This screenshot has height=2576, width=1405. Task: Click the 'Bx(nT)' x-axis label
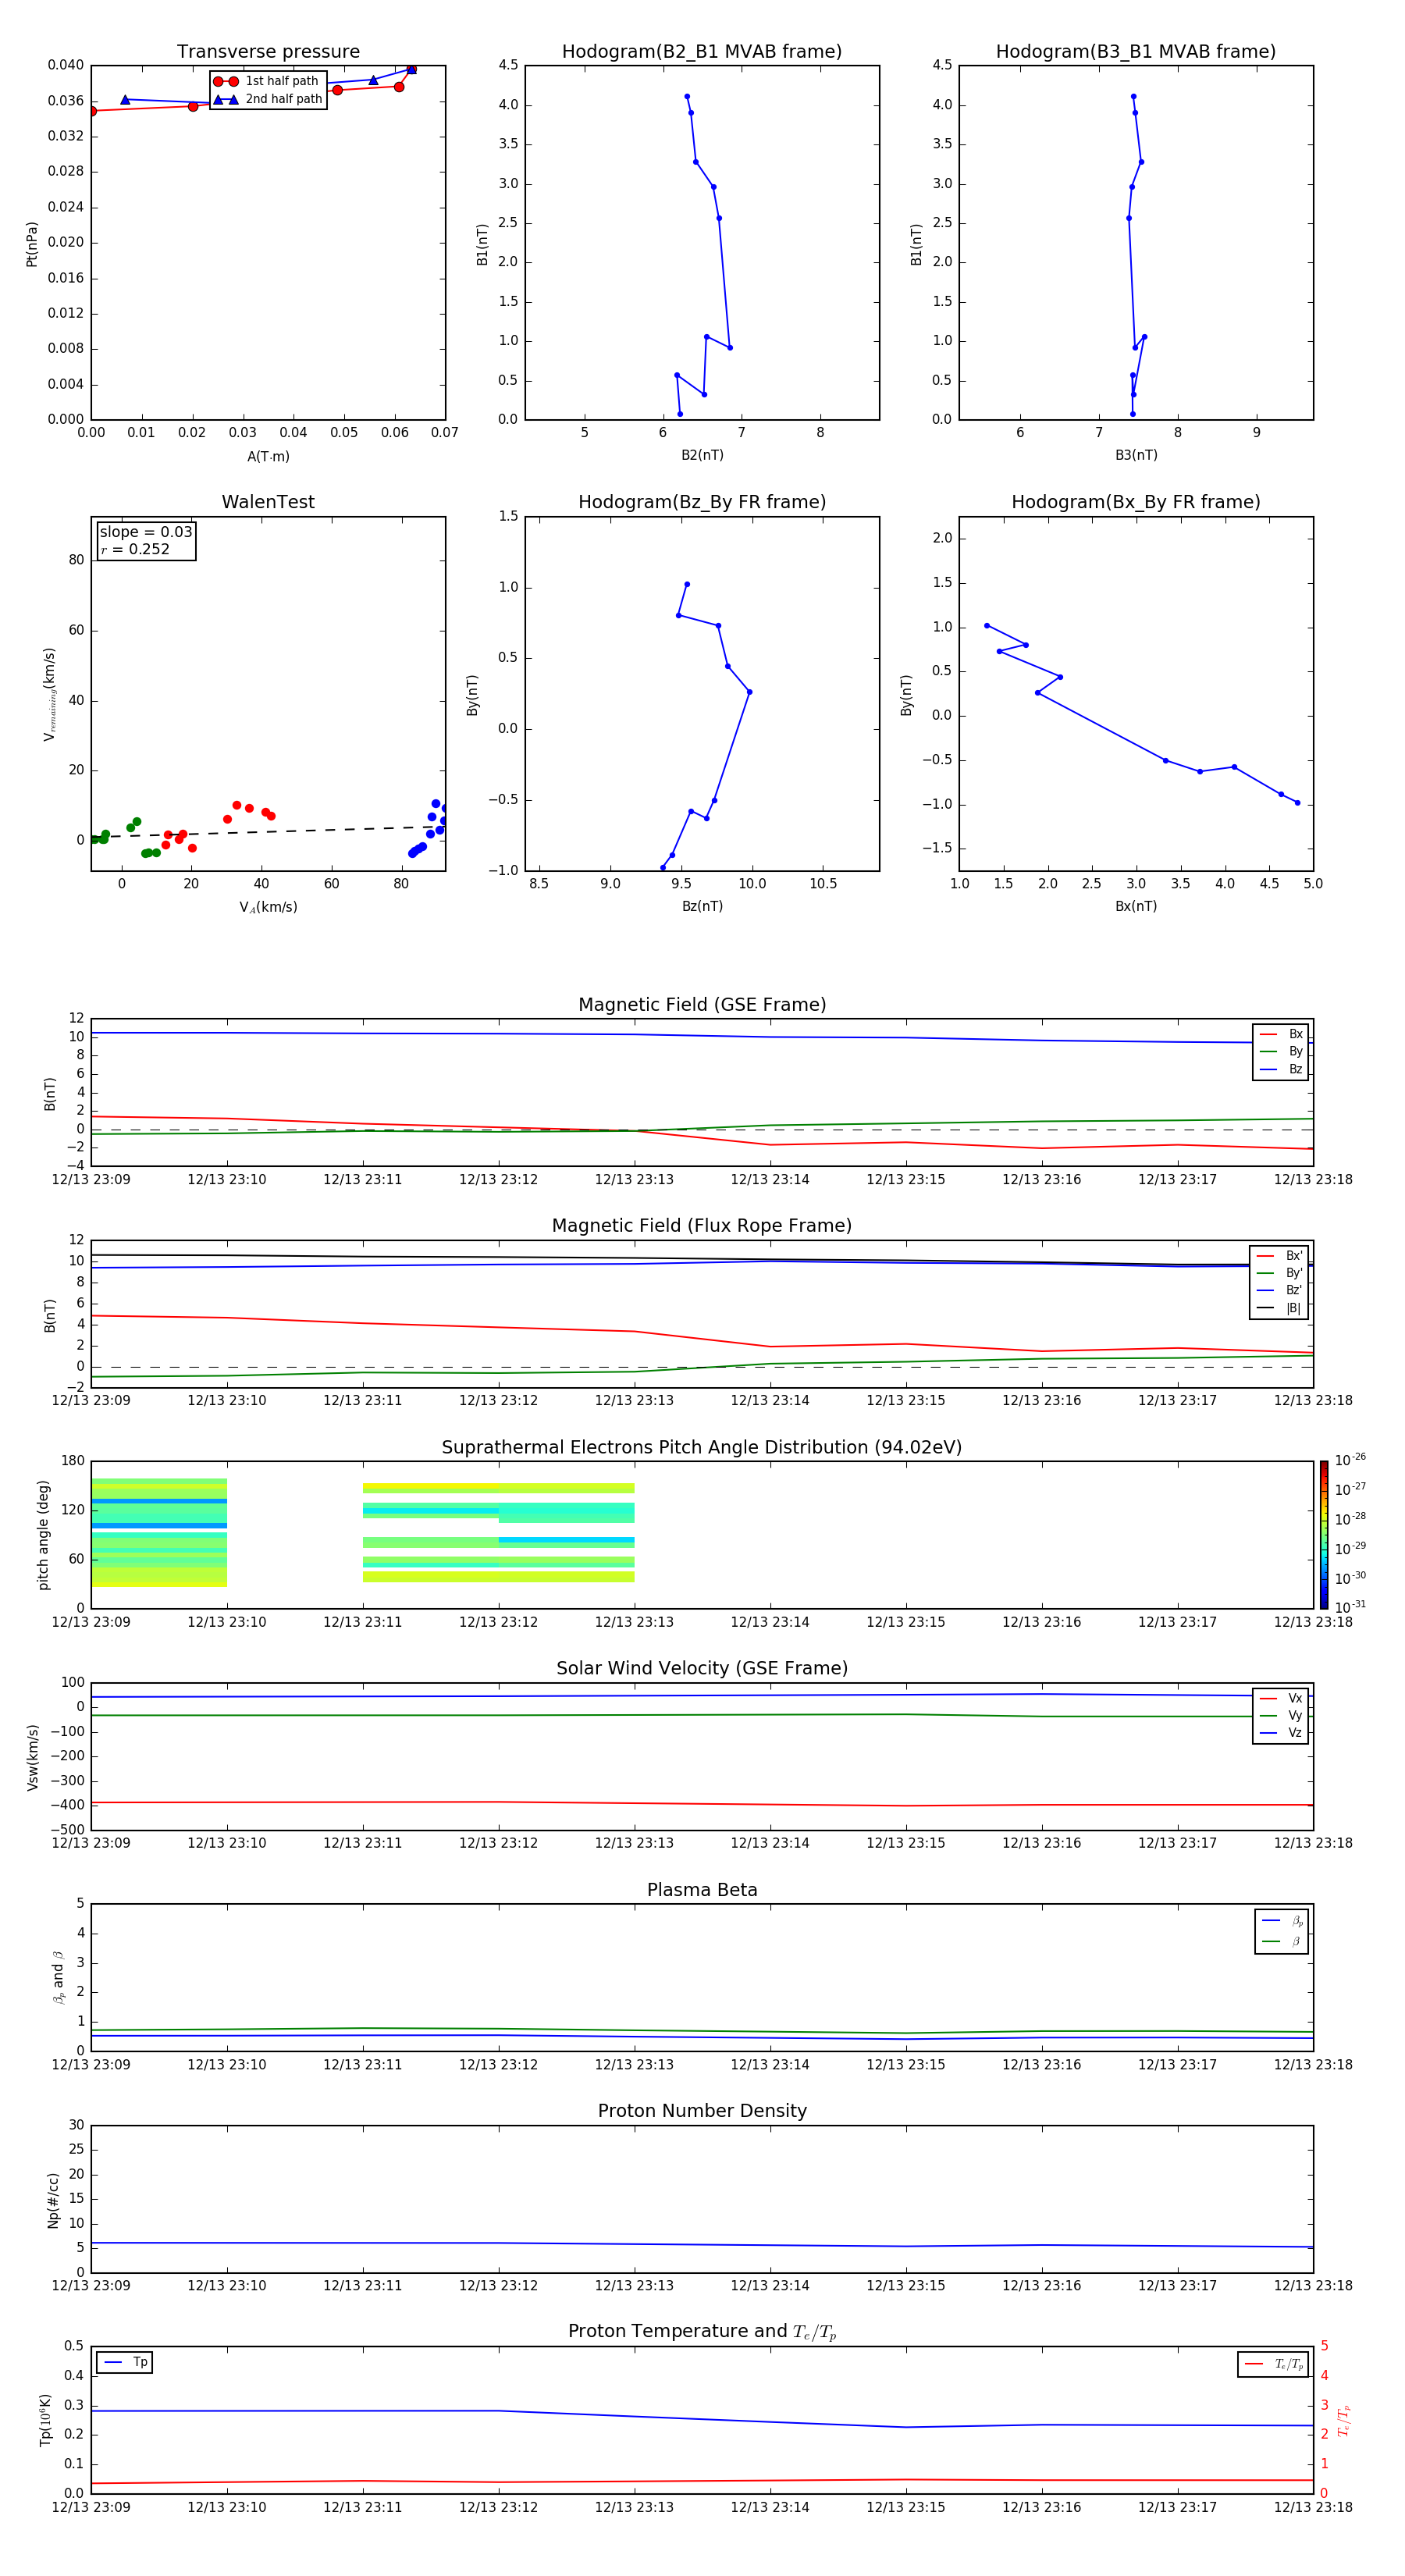(1136, 906)
